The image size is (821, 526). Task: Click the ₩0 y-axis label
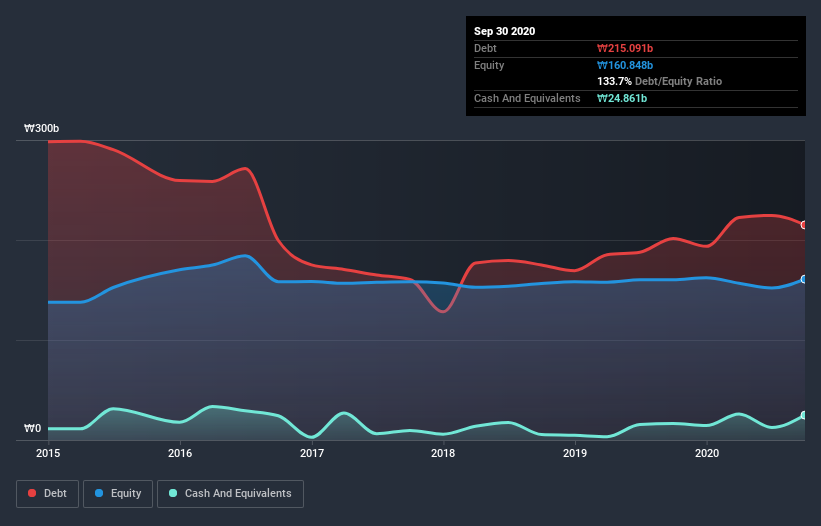click(32, 429)
